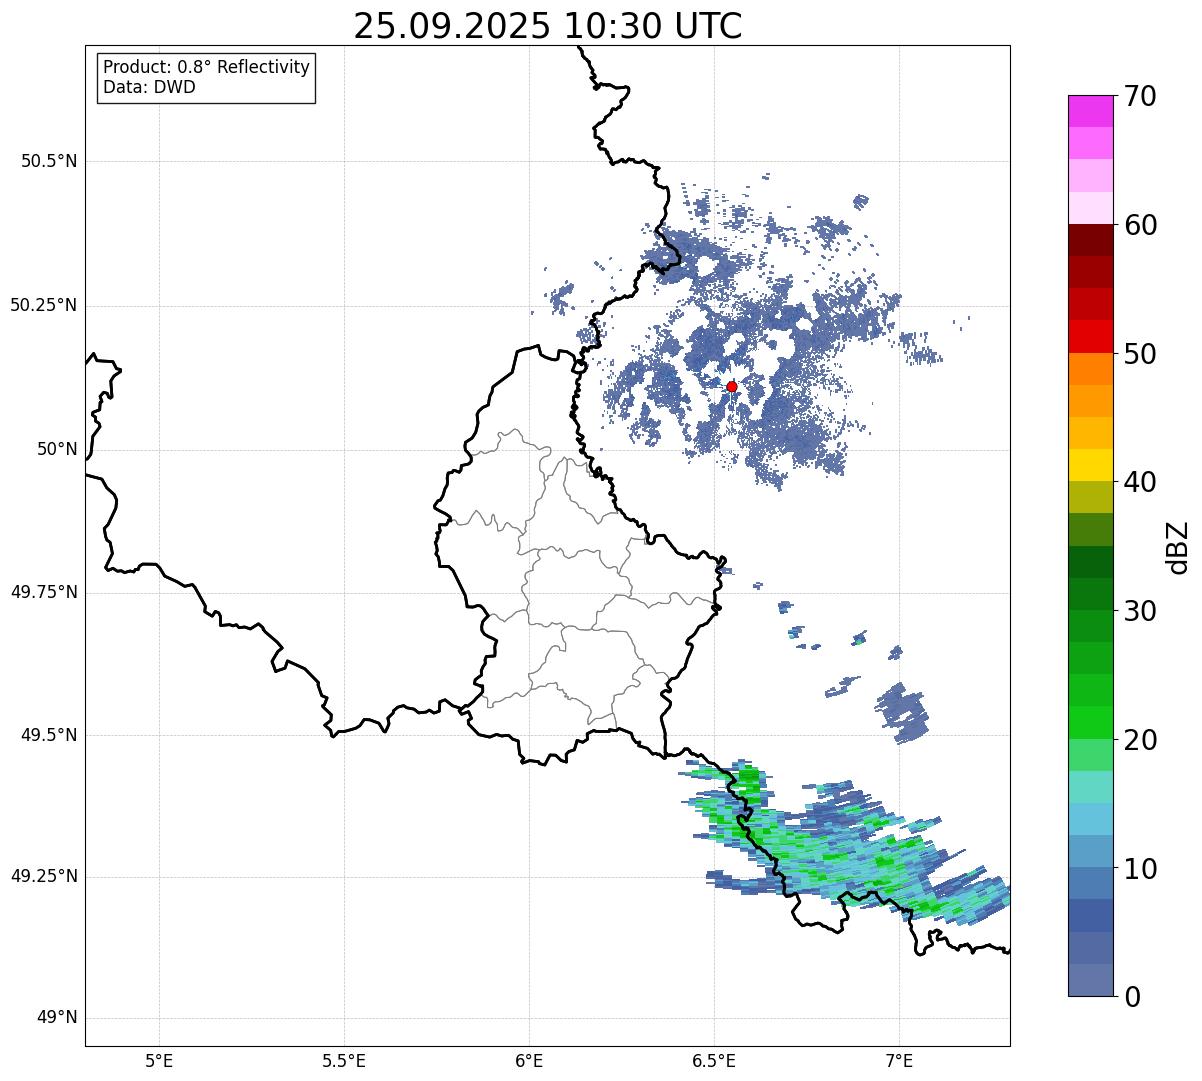Select the bright green 20 dBZ colorbar segment
1202x1081 pixels.
1090,722
